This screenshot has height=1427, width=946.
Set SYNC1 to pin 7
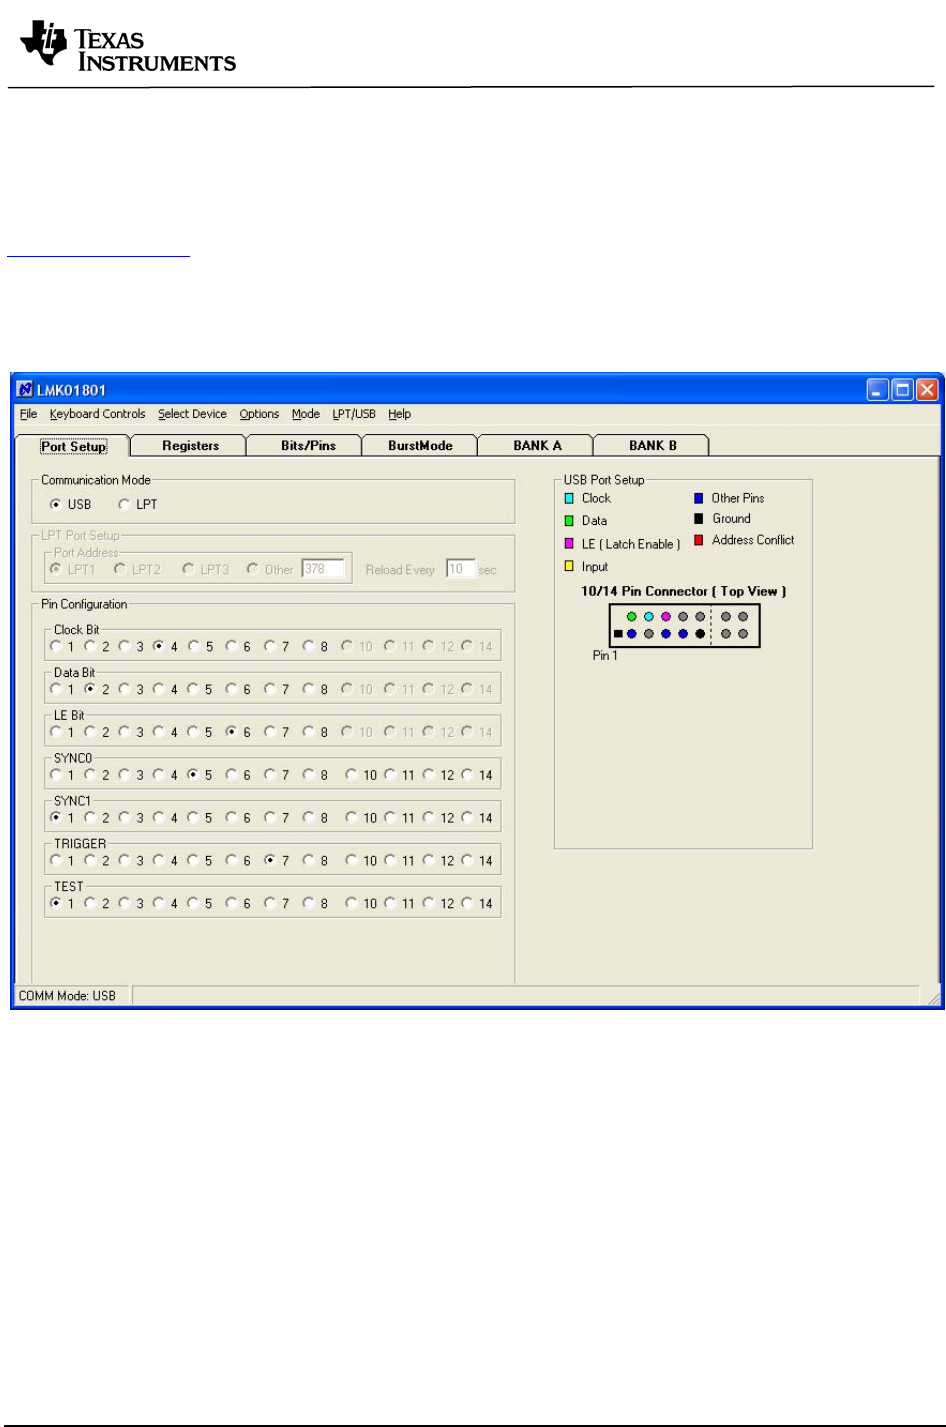(270, 817)
